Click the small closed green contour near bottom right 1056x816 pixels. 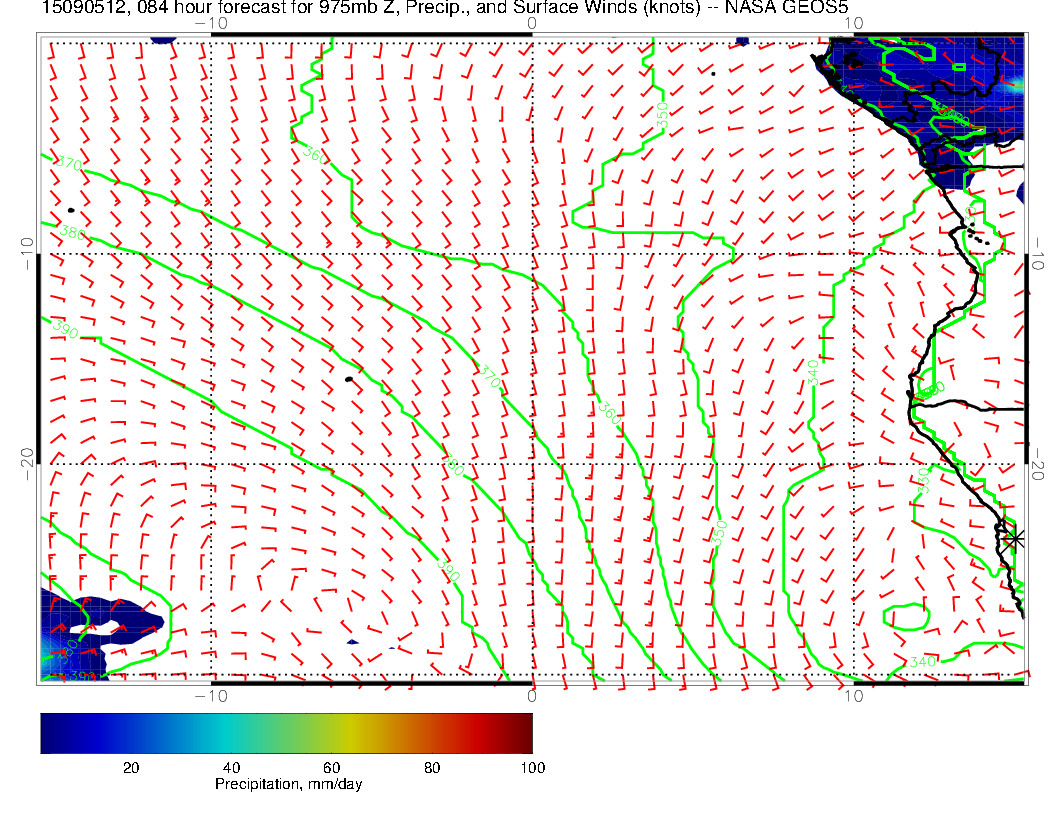tap(906, 617)
